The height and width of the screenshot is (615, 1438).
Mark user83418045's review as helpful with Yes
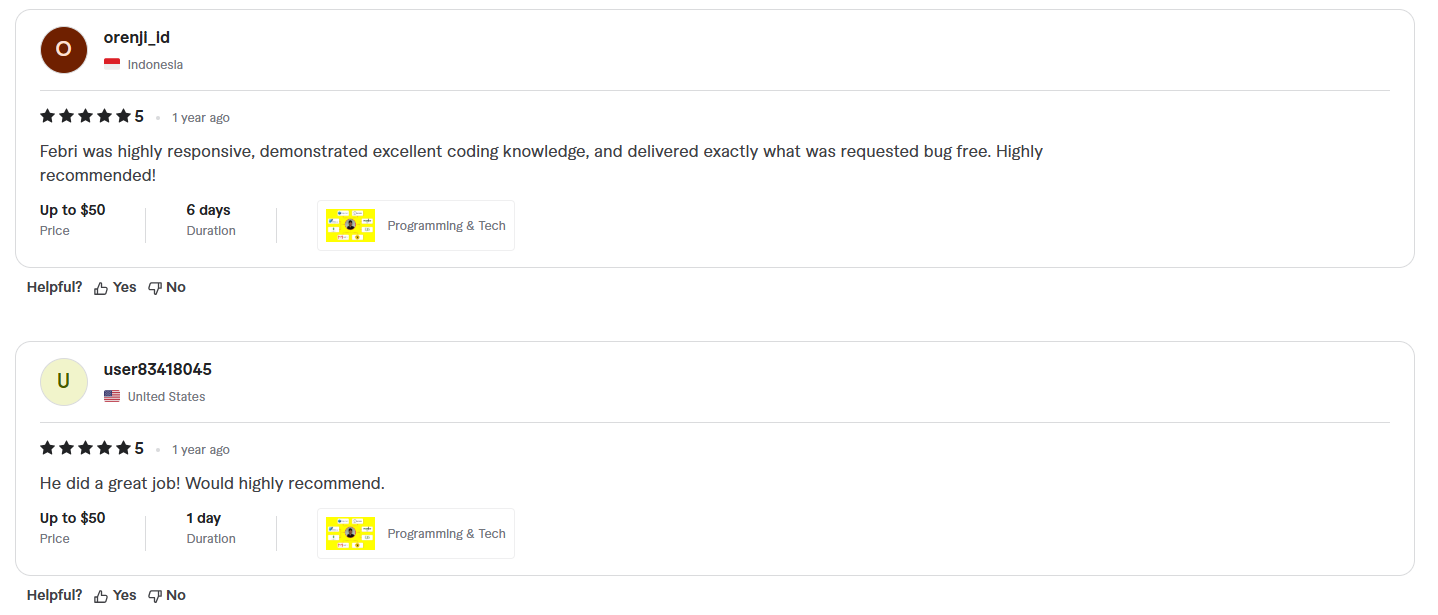(124, 595)
